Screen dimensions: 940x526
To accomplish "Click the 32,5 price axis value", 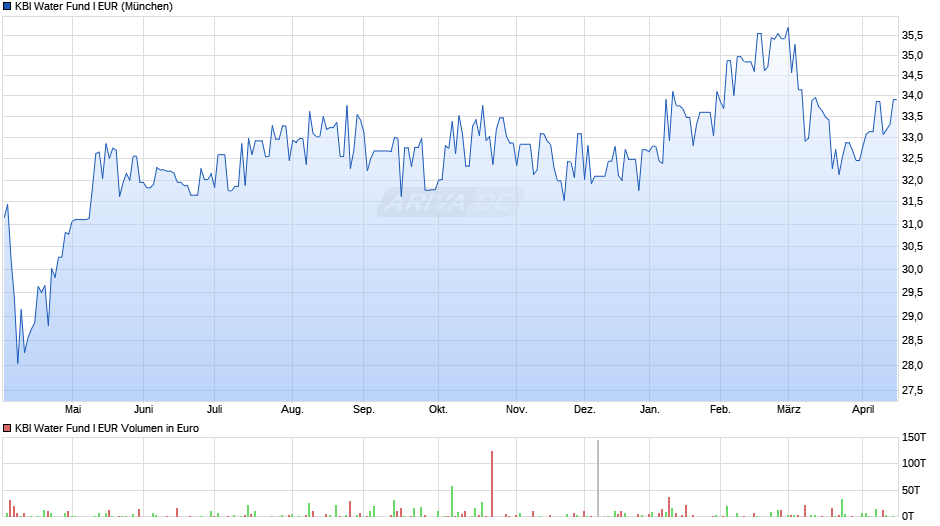I will coord(912,158).
